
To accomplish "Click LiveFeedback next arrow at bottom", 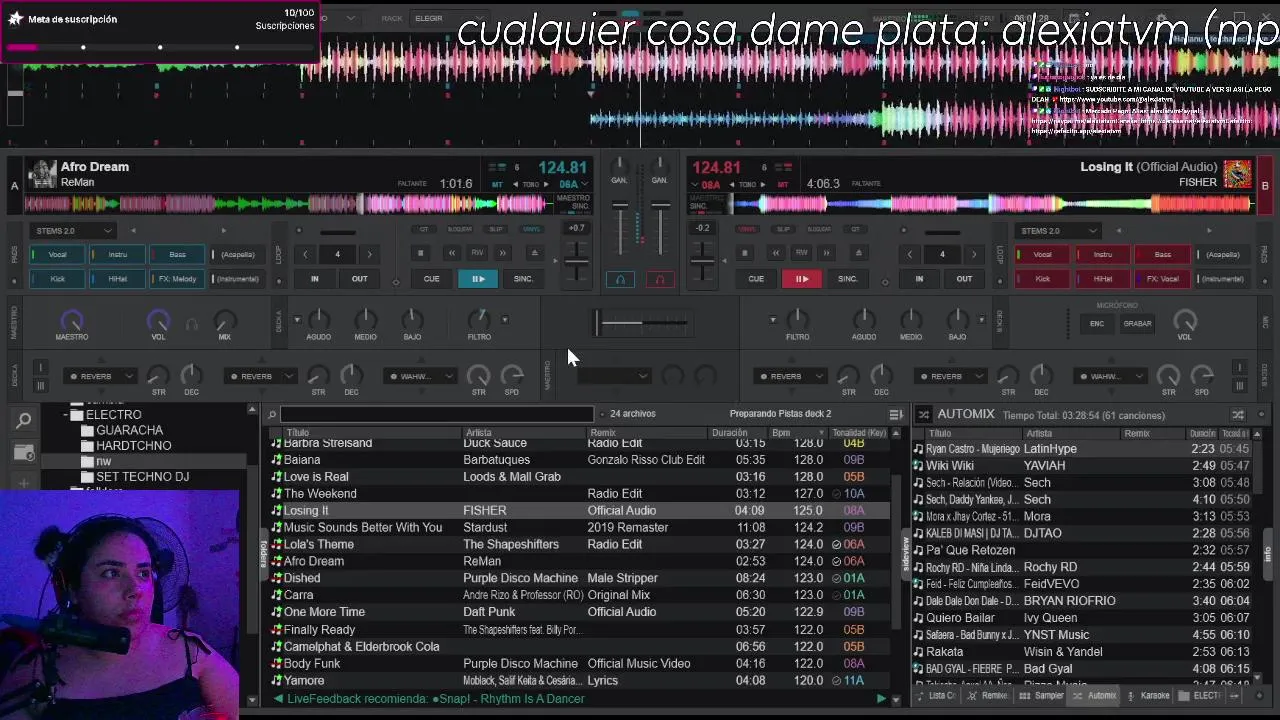I will 881,699.
